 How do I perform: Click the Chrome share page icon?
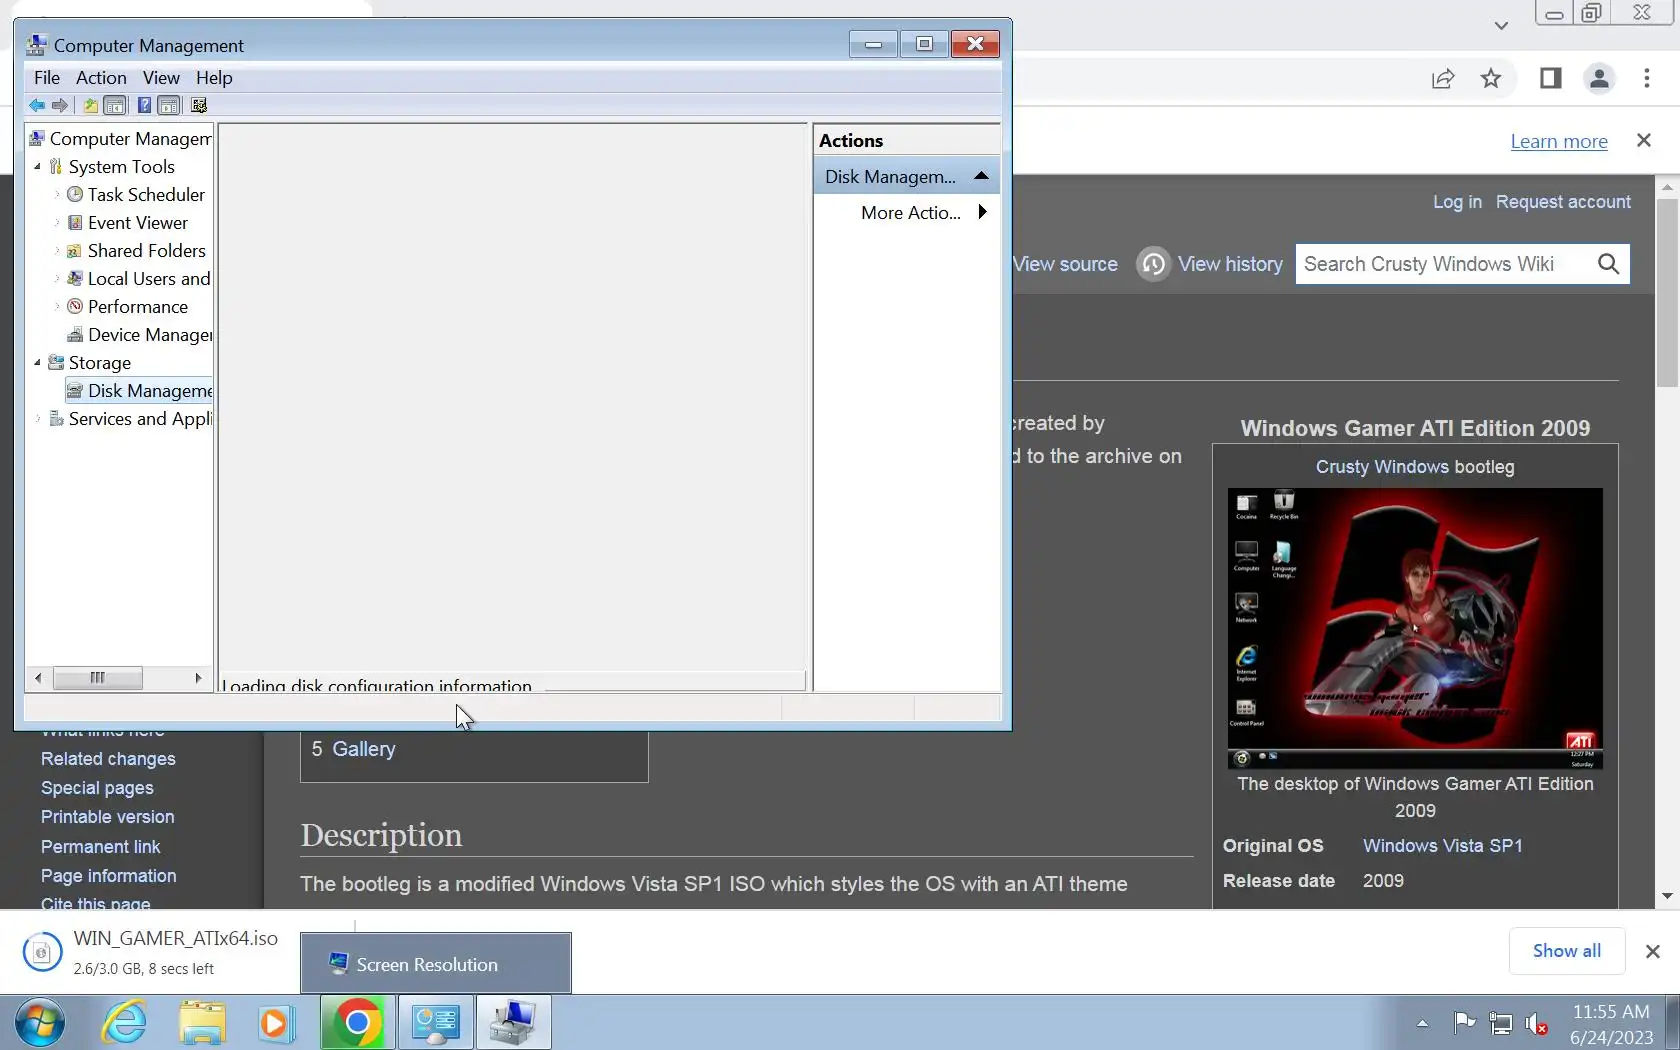click(x=1442, y=79)
